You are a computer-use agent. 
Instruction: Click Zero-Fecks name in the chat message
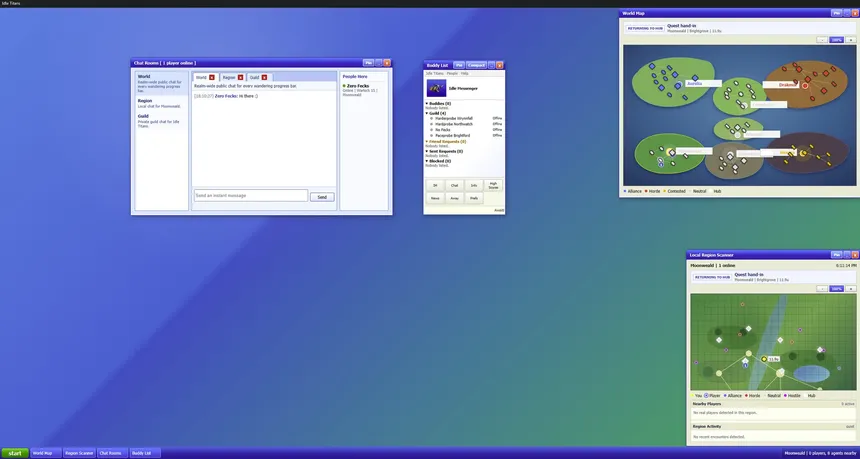226,96
